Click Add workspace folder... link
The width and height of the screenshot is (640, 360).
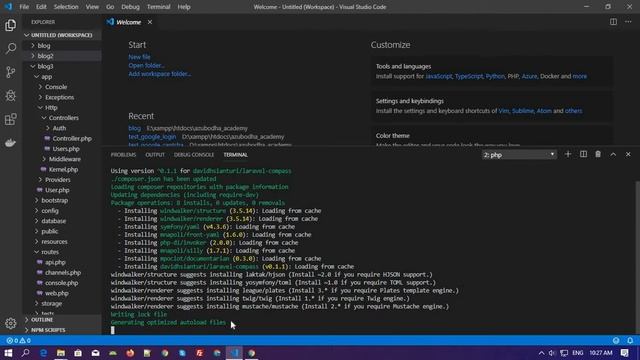160,74
